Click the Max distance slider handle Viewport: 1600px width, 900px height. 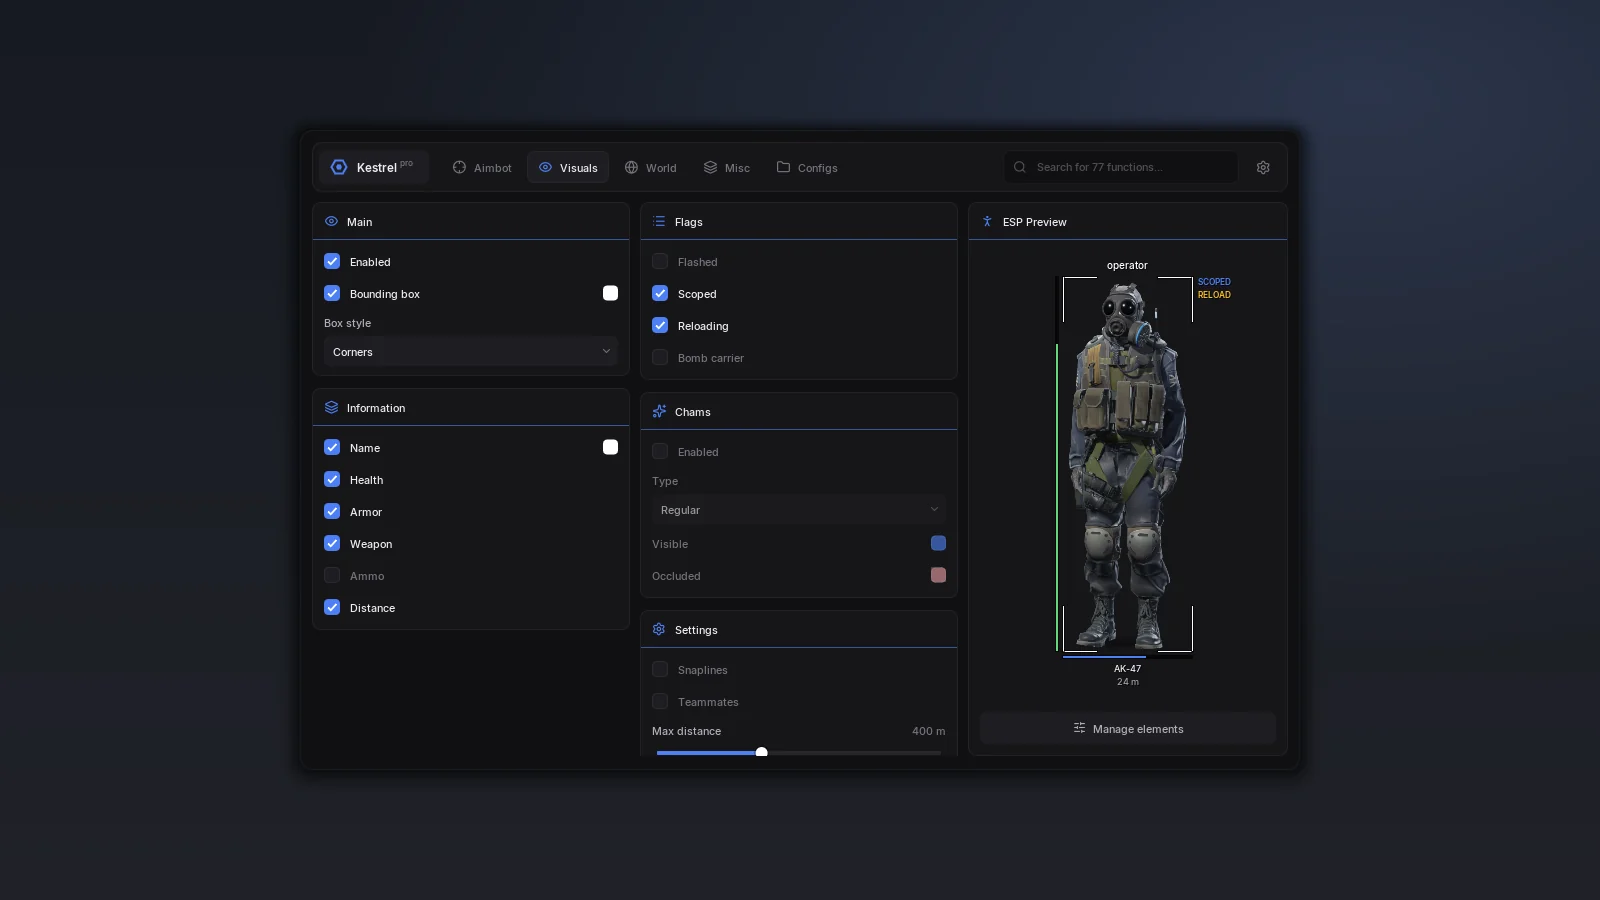(761, 752)
